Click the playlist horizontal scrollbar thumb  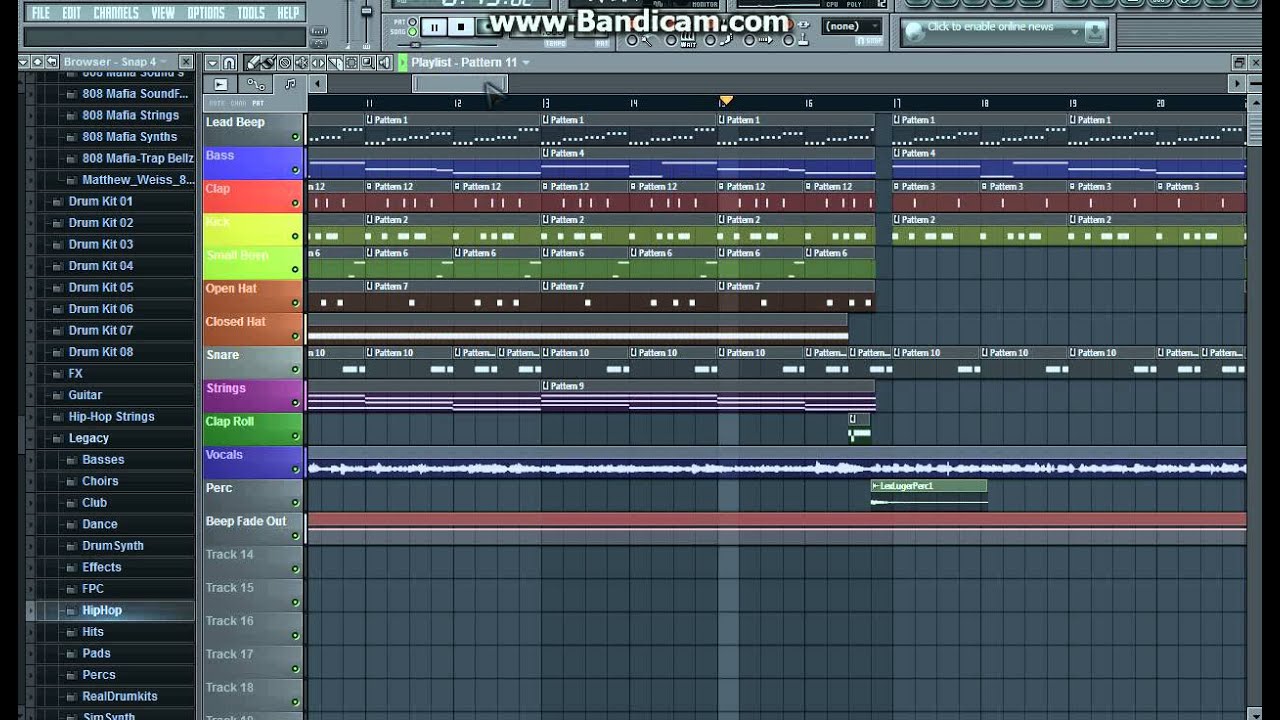460,84
